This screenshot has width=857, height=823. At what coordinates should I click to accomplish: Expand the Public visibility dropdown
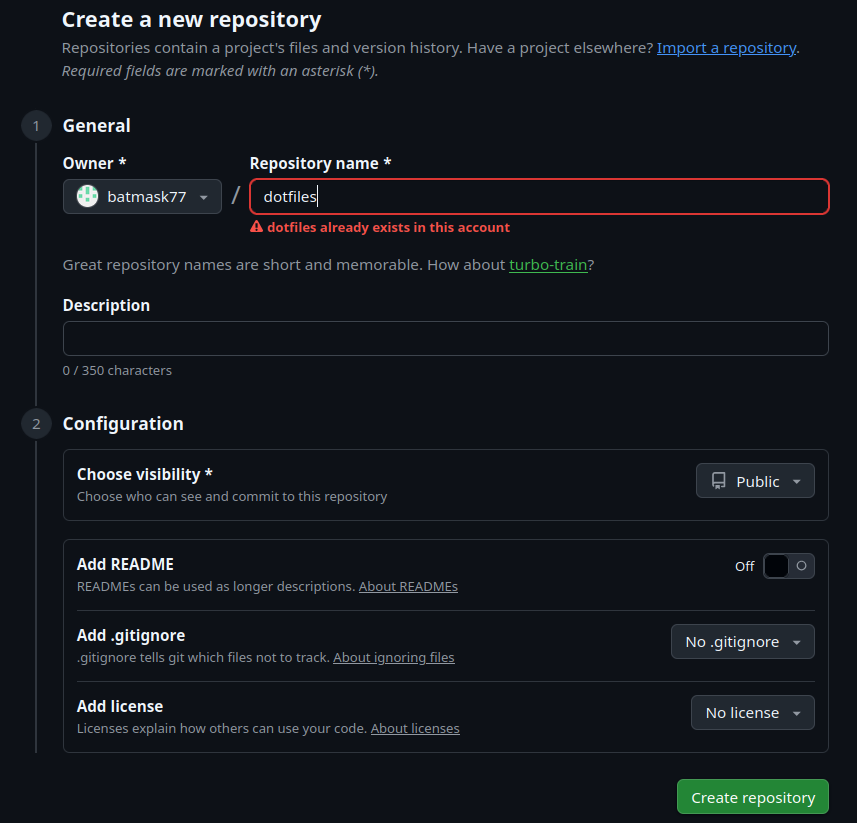755,481
